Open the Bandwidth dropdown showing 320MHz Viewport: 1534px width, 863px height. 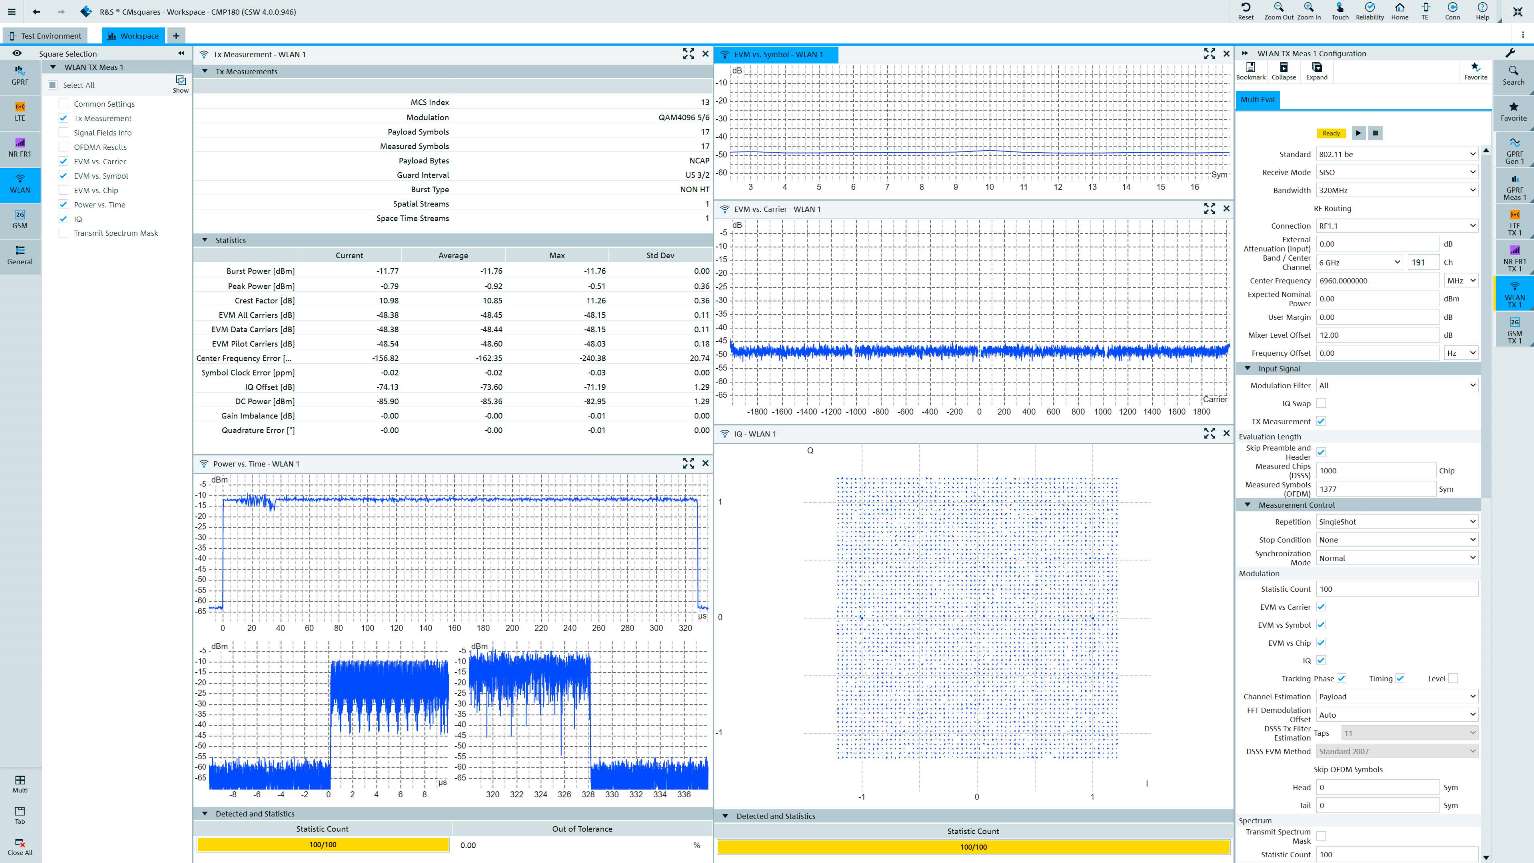pyautogui.click(x=1396, y=190)
